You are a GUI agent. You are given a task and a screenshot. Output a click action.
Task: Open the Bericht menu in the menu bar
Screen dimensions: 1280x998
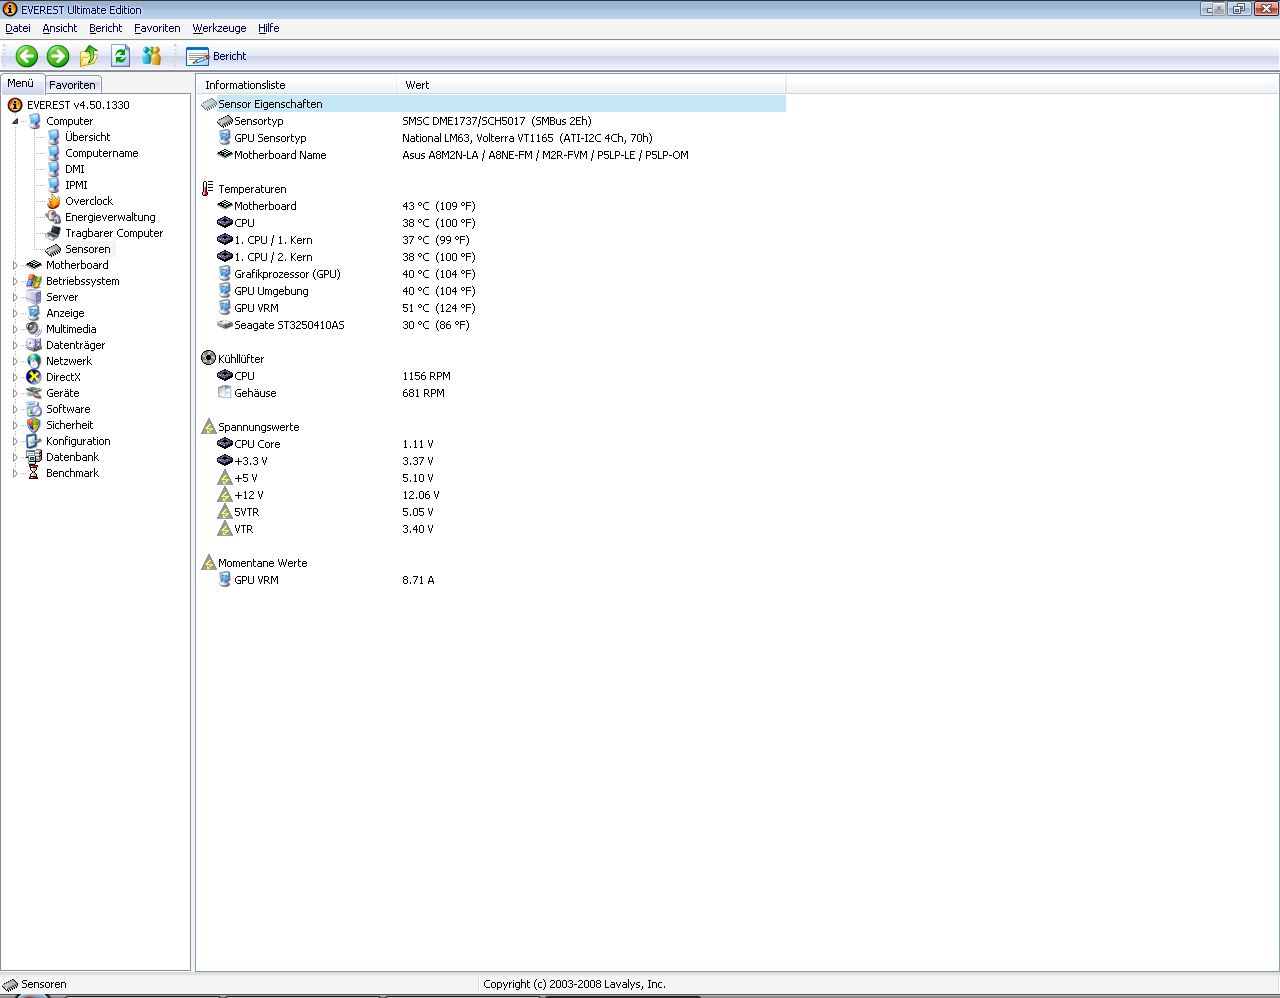pos(105,28)
